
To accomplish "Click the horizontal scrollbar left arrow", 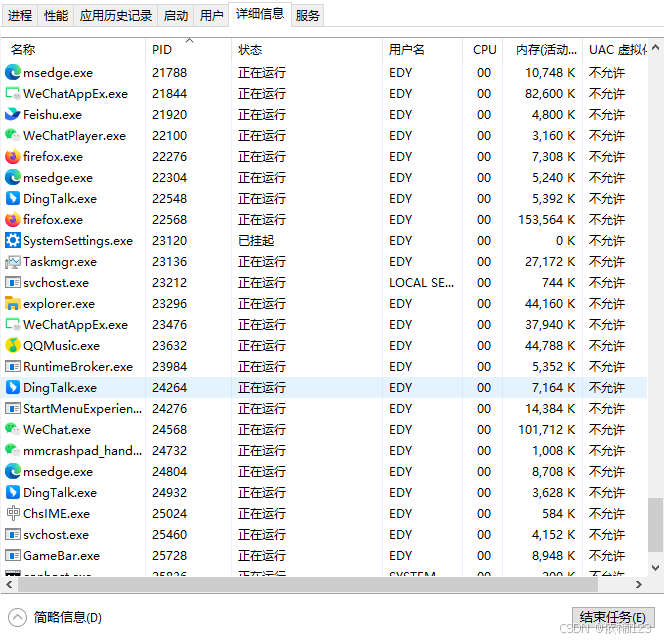I will (9, 584).
